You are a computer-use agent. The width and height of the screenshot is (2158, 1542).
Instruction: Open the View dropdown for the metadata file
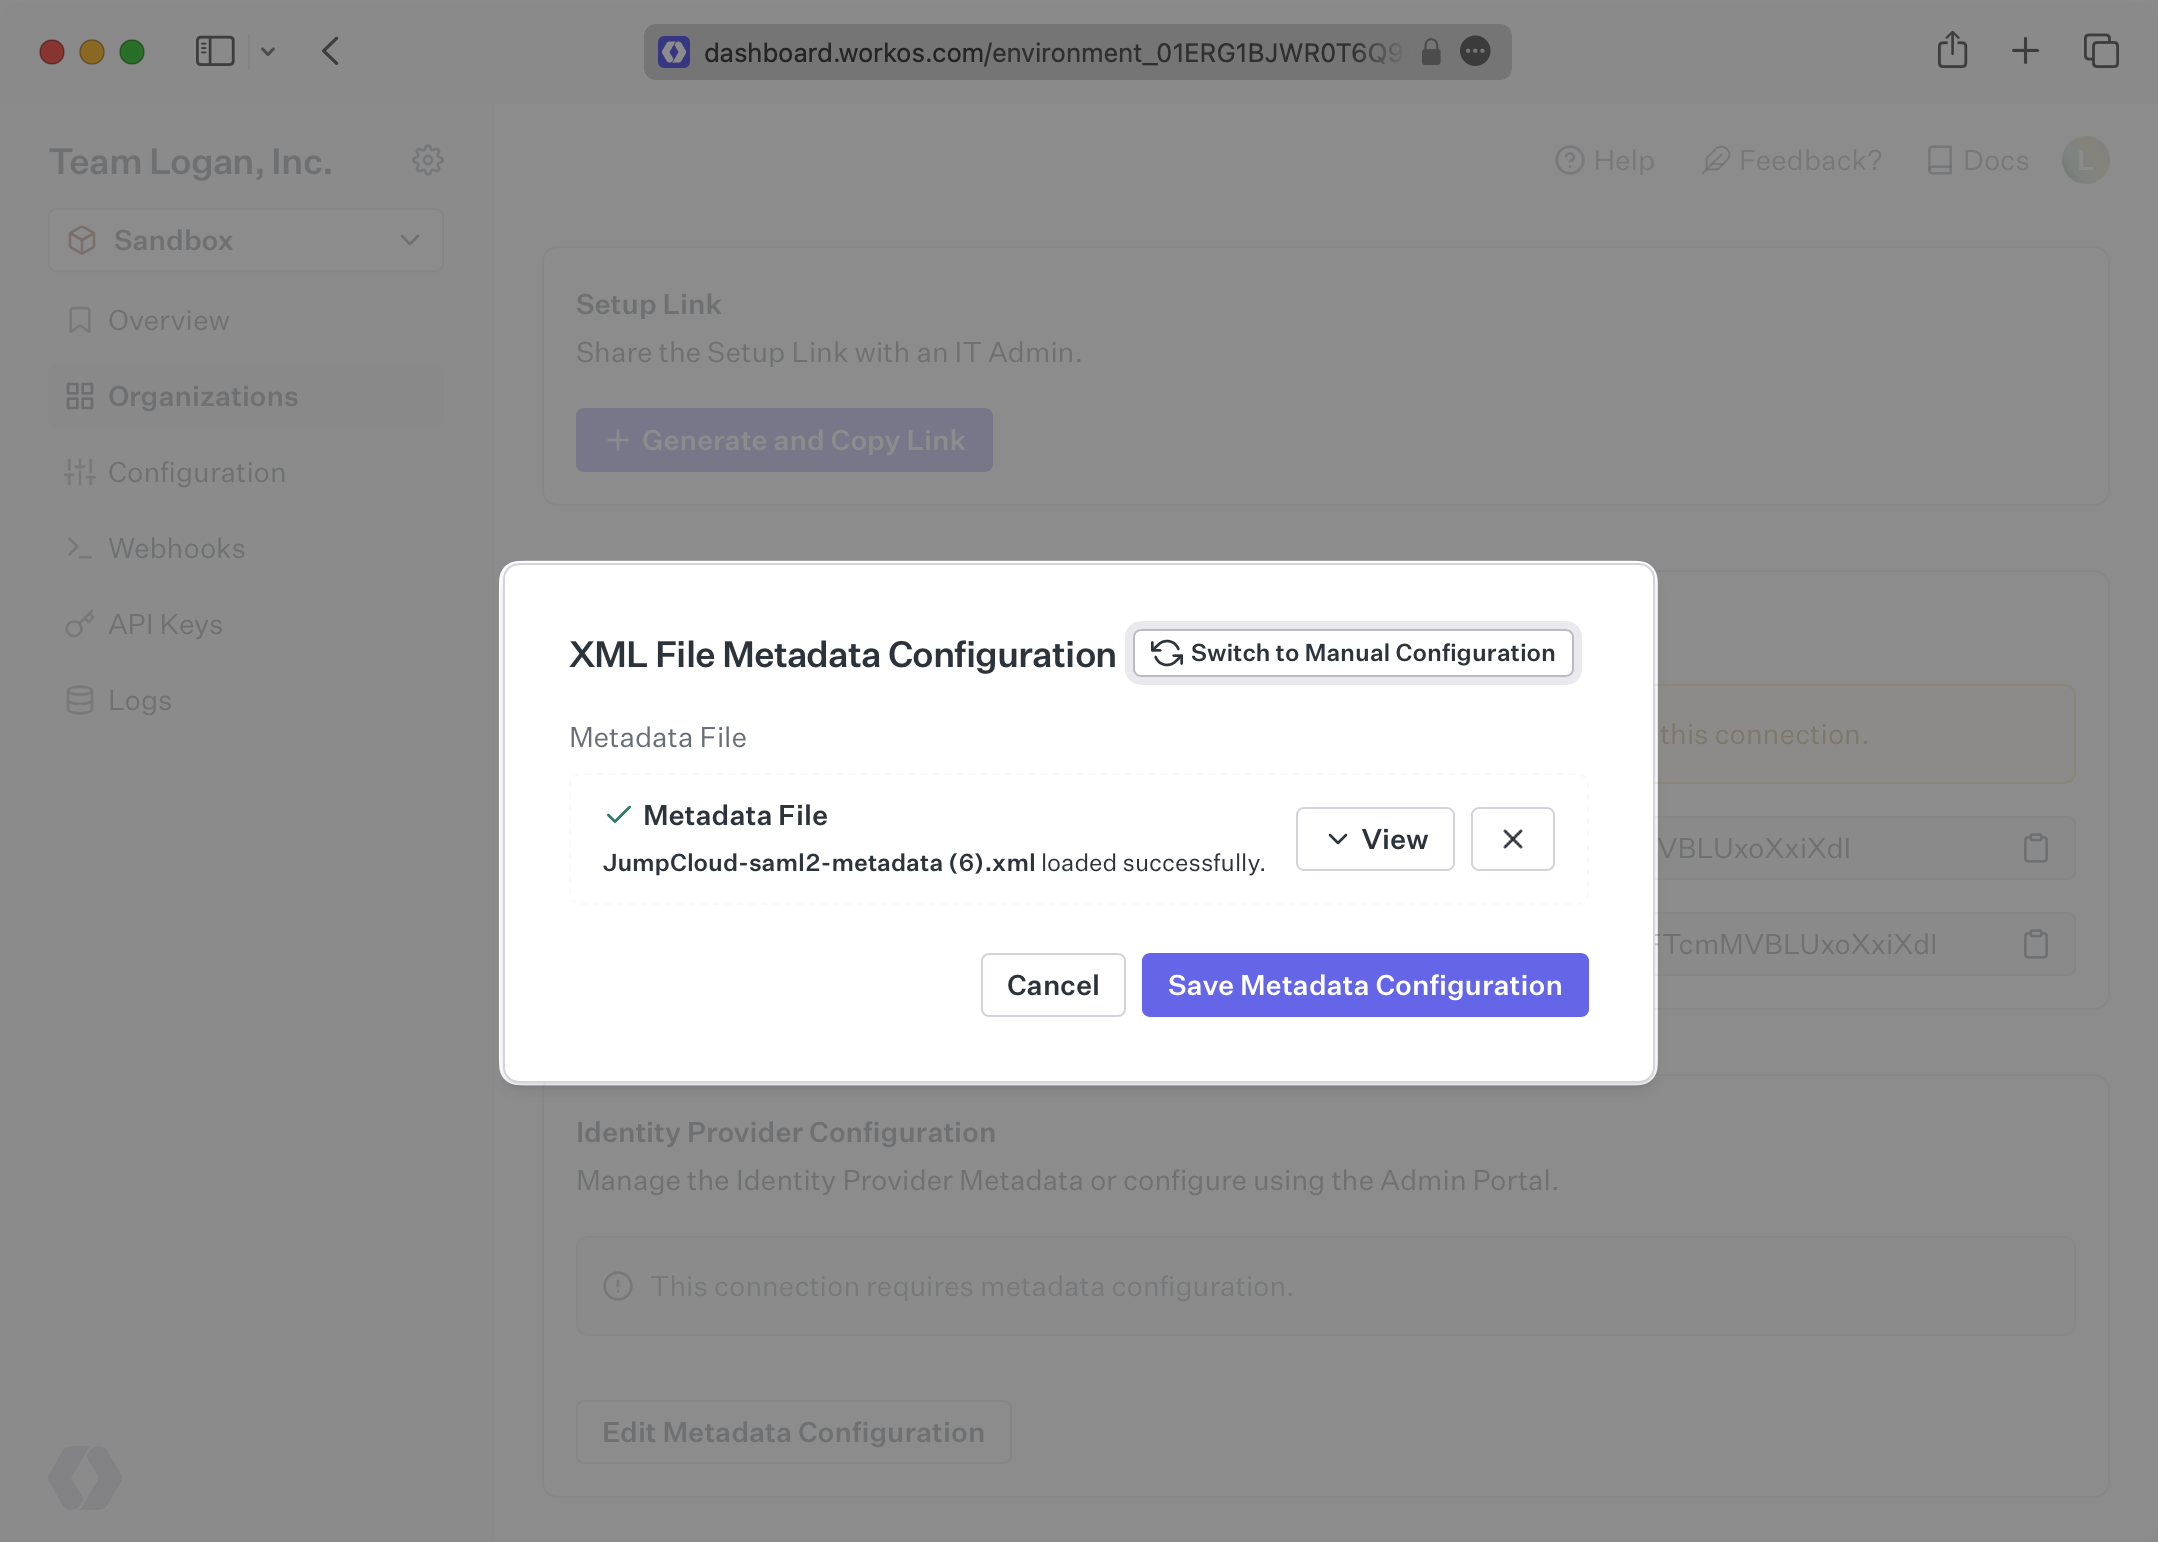coord(1374,839)
